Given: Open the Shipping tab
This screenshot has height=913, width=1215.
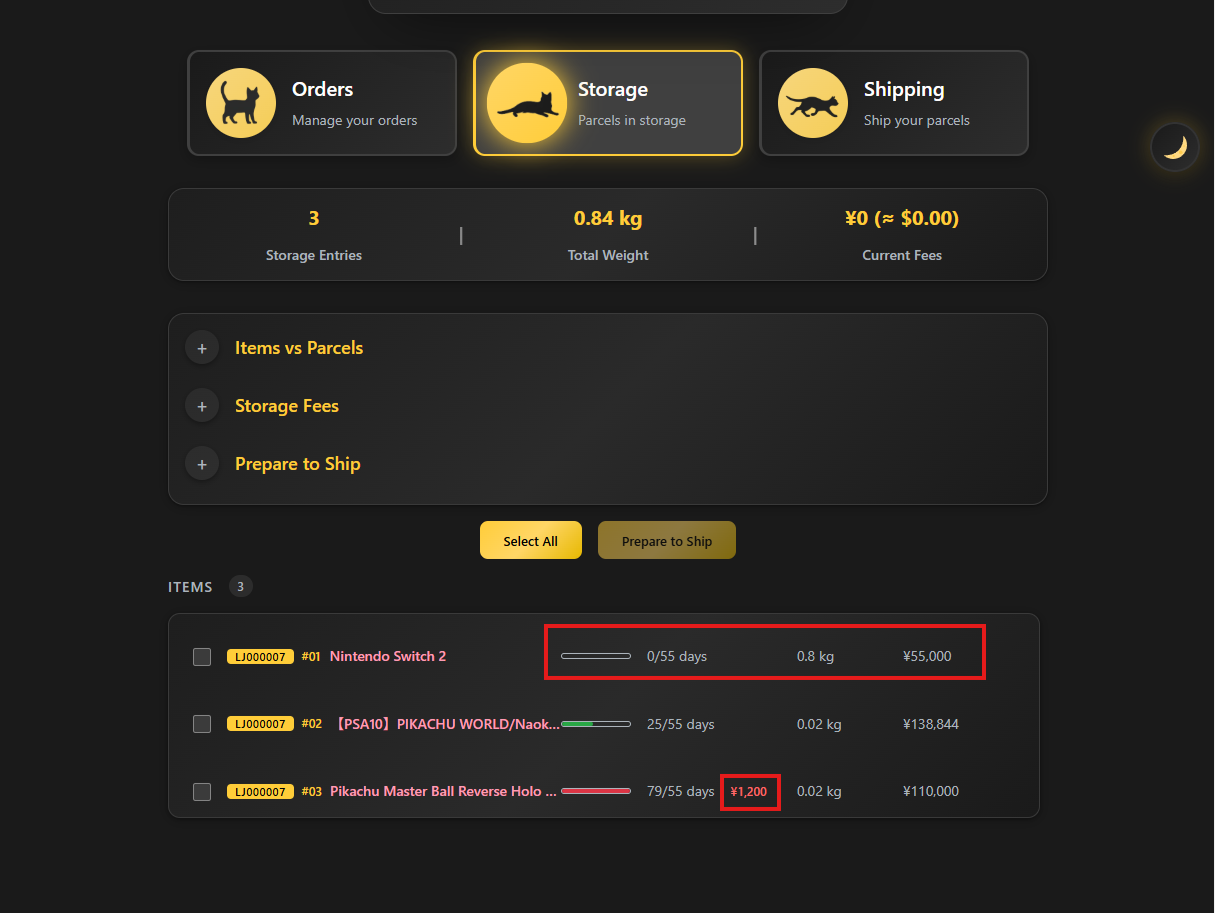Looking at the screenshot, I should [894, 103].
